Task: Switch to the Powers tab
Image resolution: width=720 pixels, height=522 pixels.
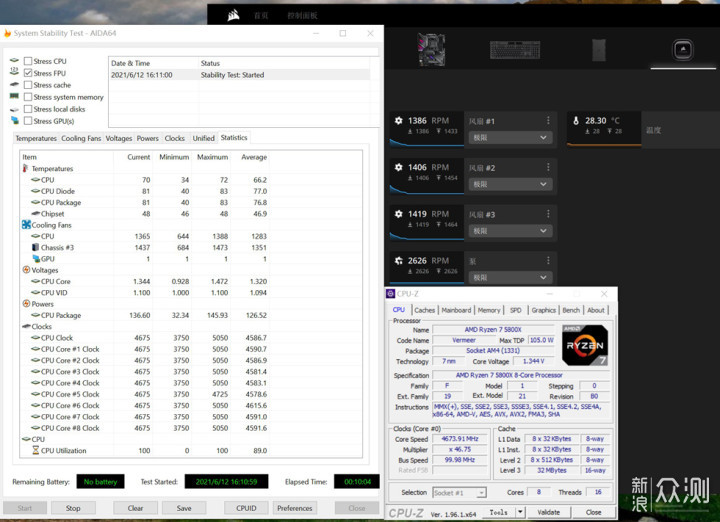Action: [147, 138]
